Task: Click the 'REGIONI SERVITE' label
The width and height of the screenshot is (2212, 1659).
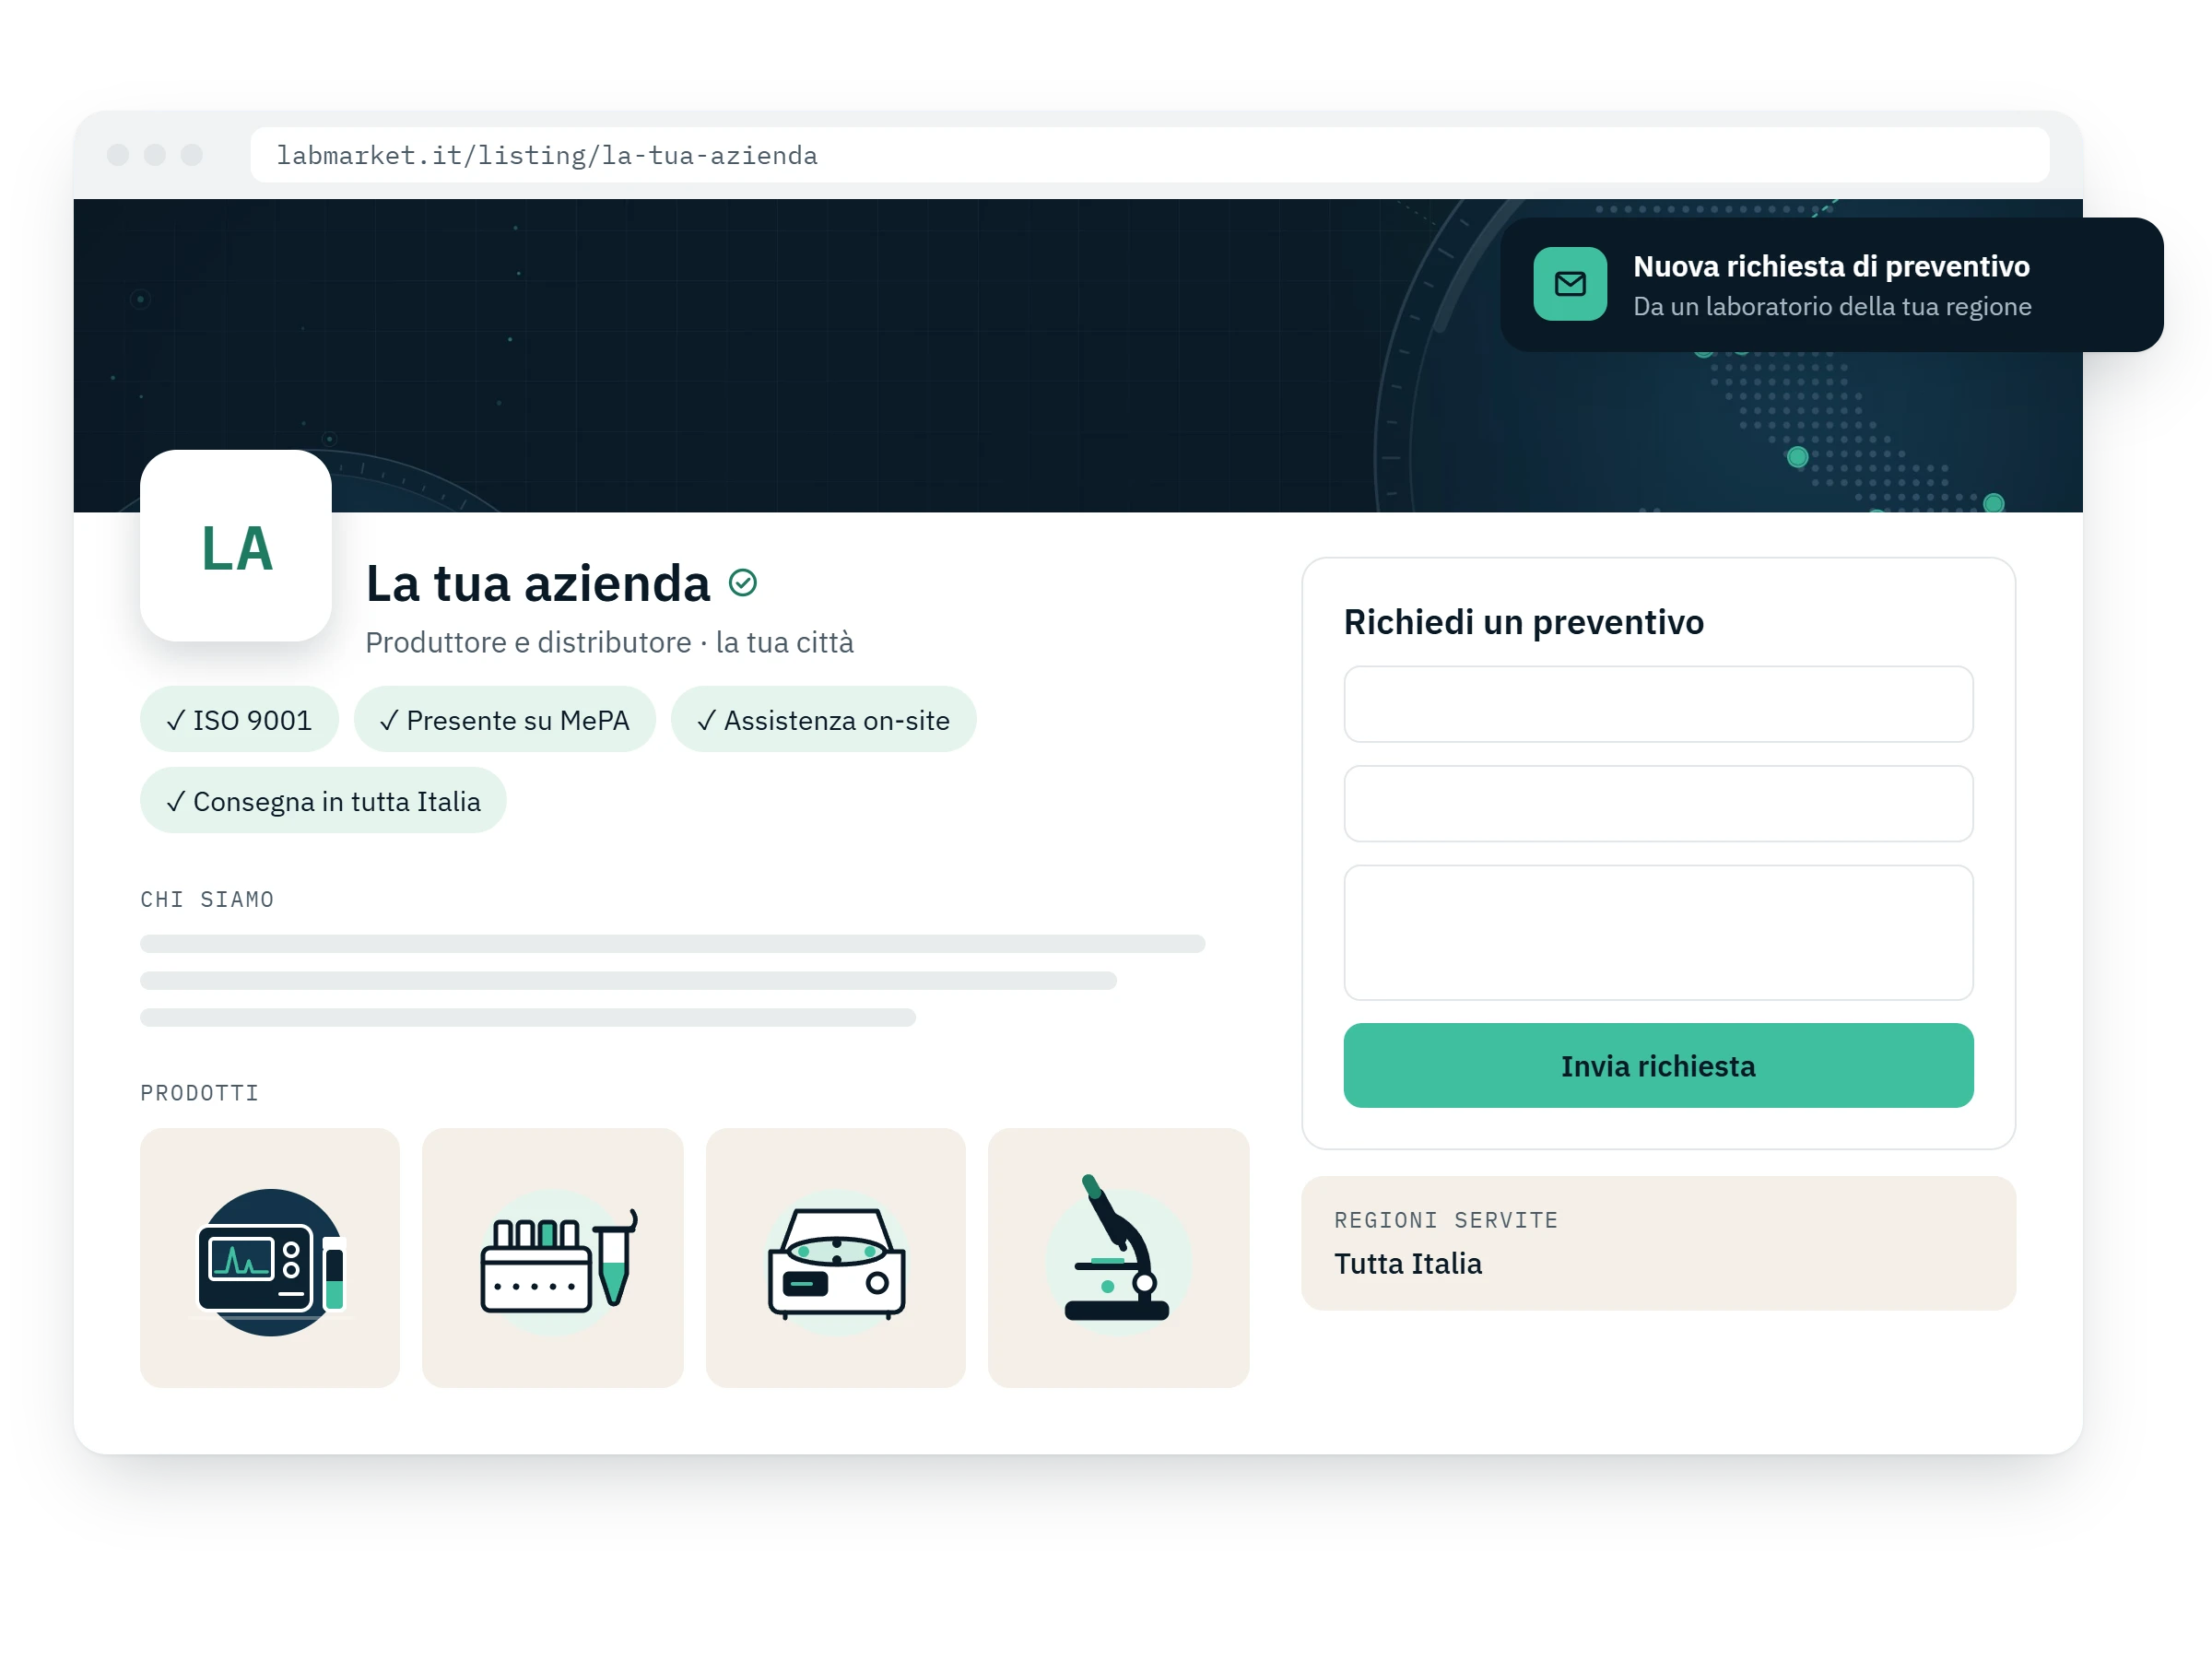Action: coord(1446,1220)
